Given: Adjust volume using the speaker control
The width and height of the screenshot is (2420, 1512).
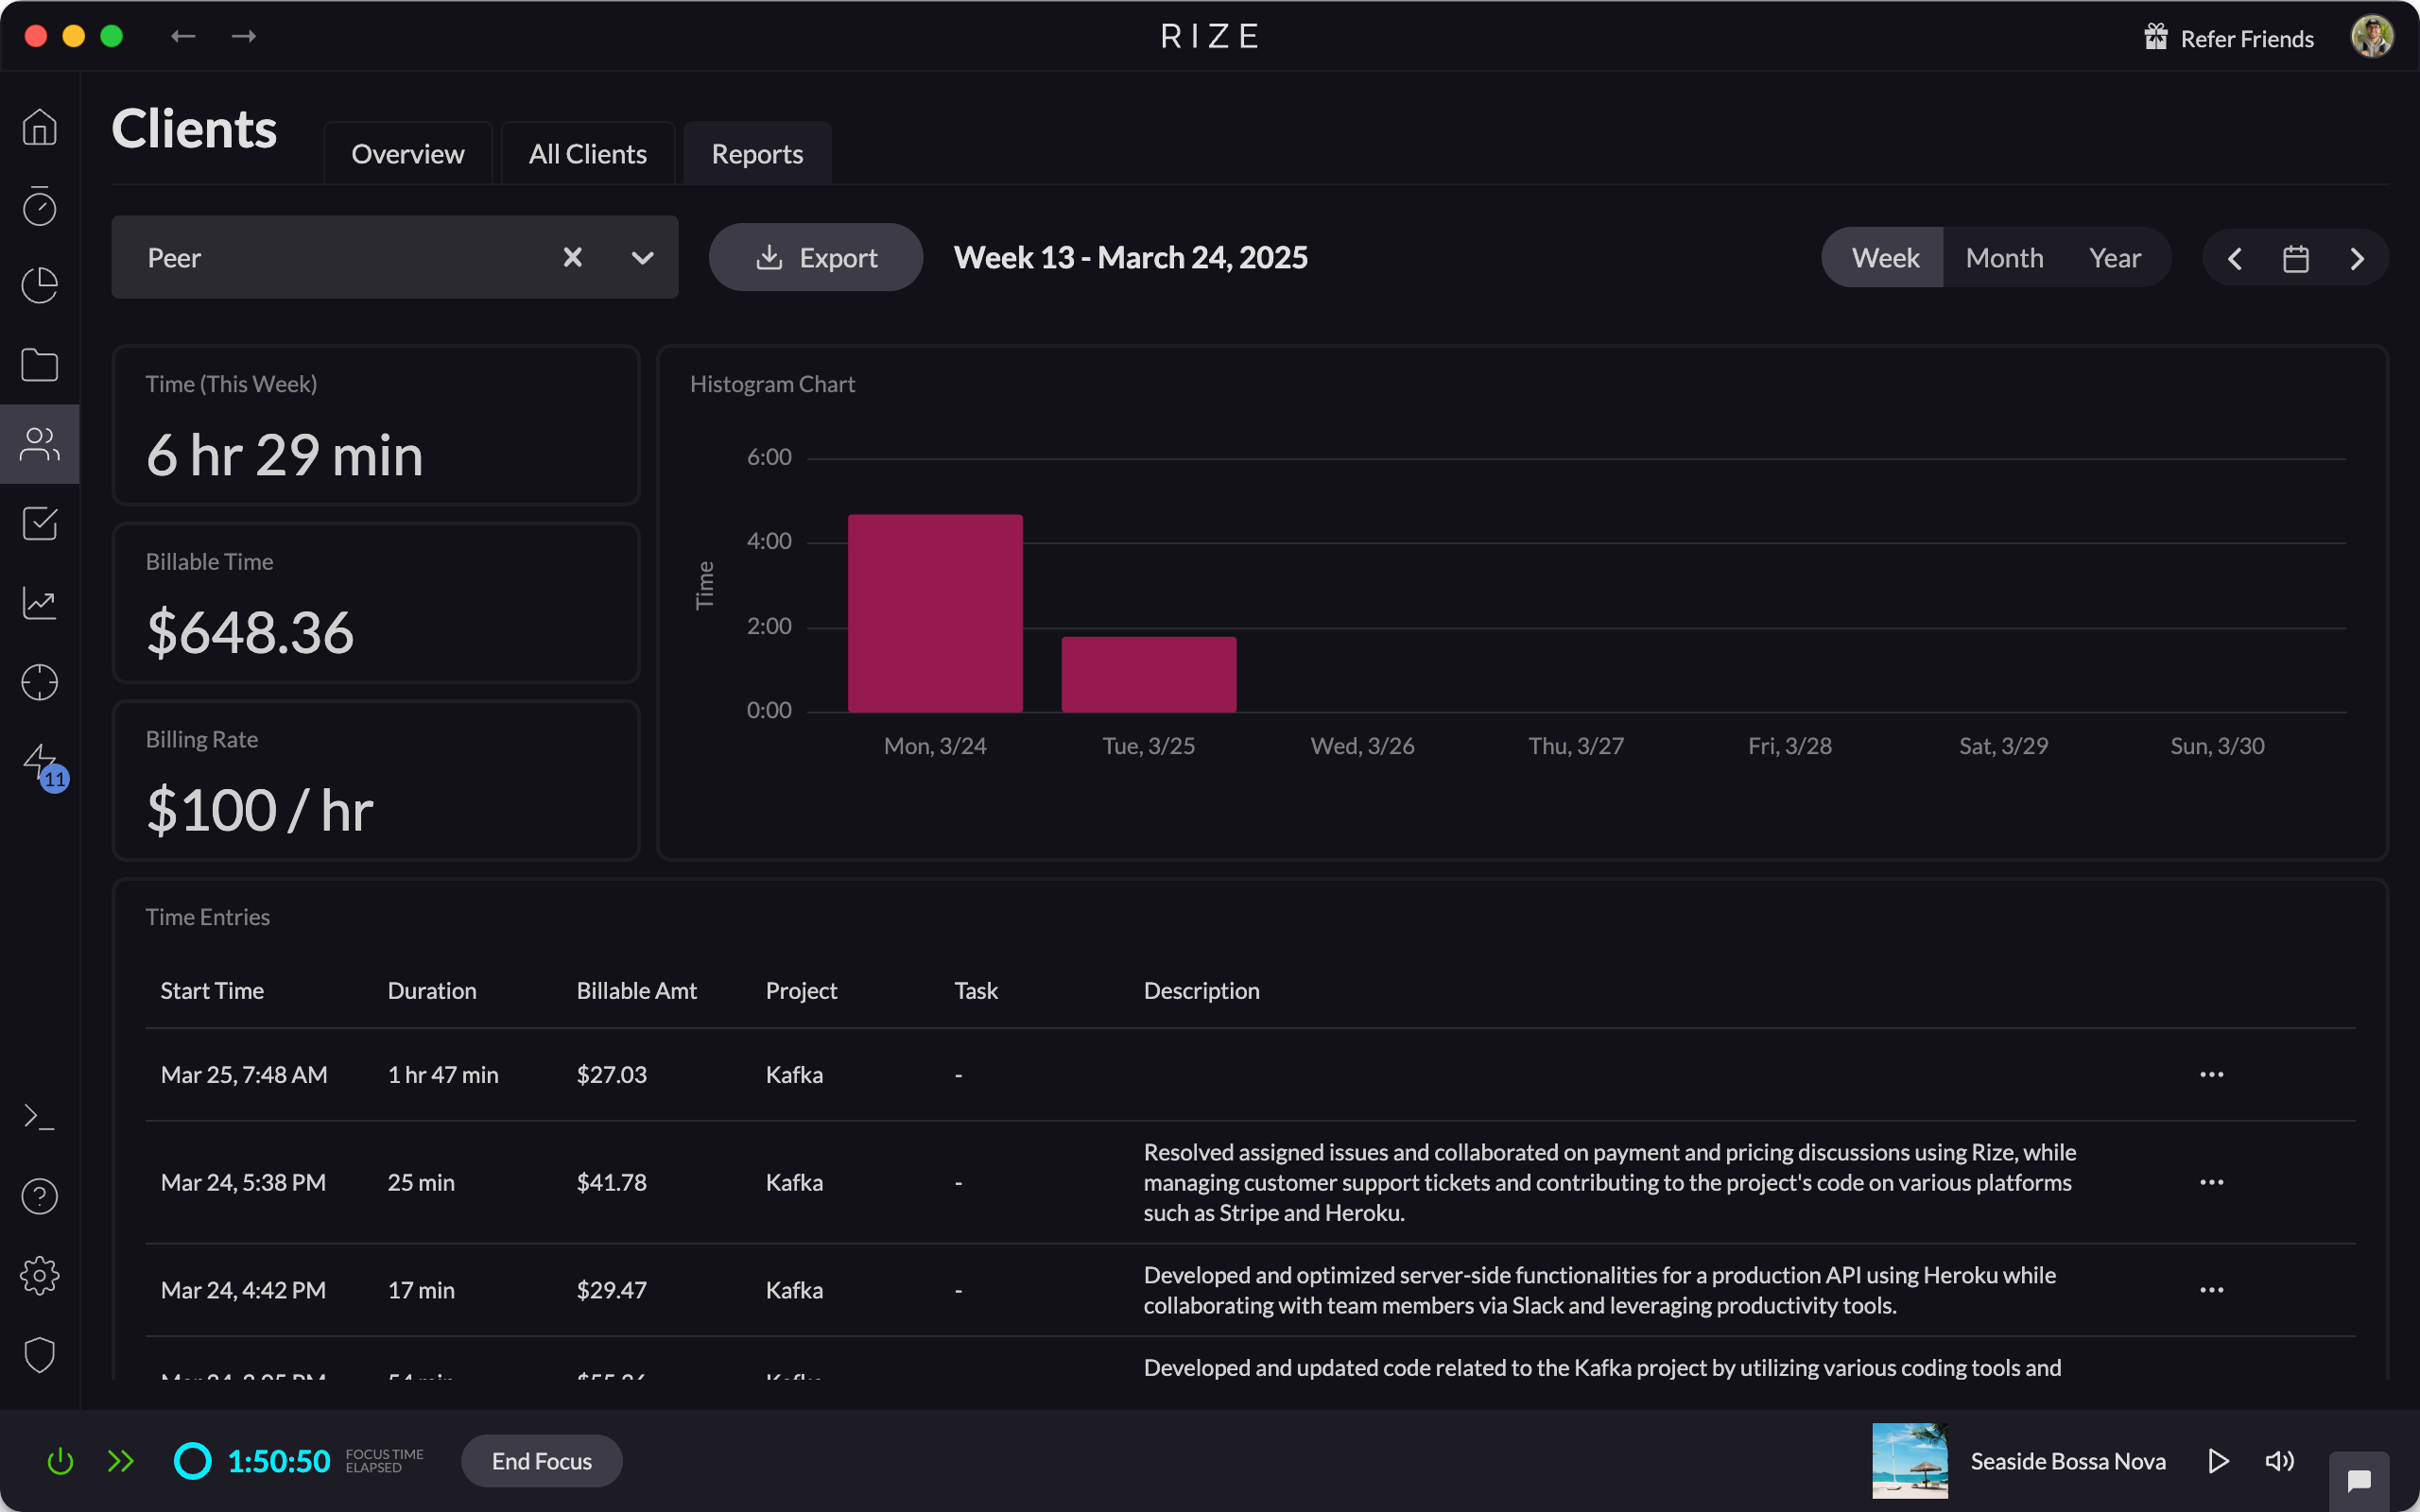Looking at the screenshot, I should click(2281, 1460).
